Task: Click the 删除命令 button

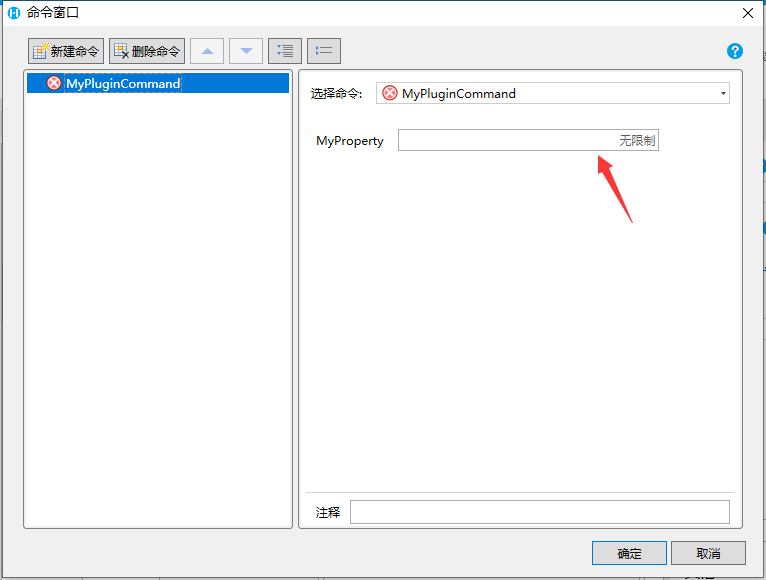Action: click(x=147, y=51)
